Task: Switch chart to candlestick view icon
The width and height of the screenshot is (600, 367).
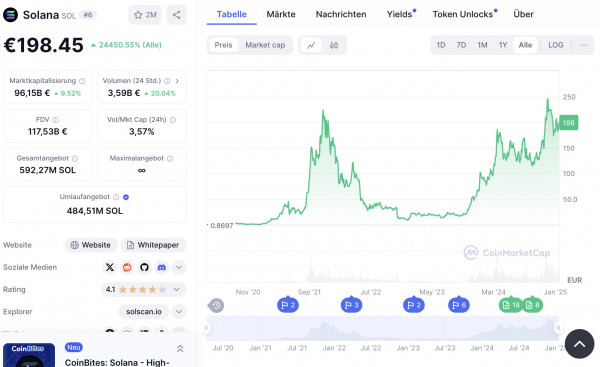Action: coord(334,45)
